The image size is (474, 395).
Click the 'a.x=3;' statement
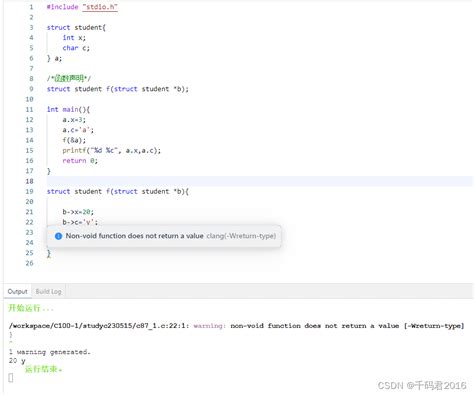[74, 120]
